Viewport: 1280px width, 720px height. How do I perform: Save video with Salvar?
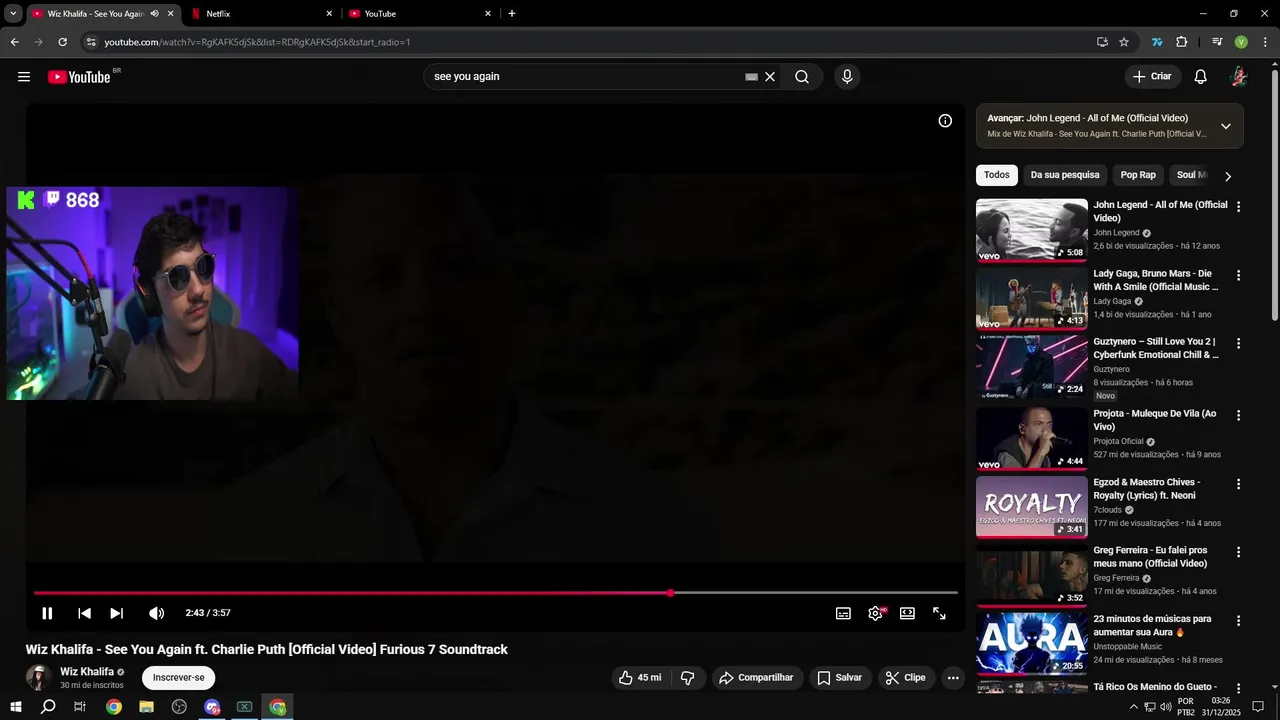tap(839, 678)
